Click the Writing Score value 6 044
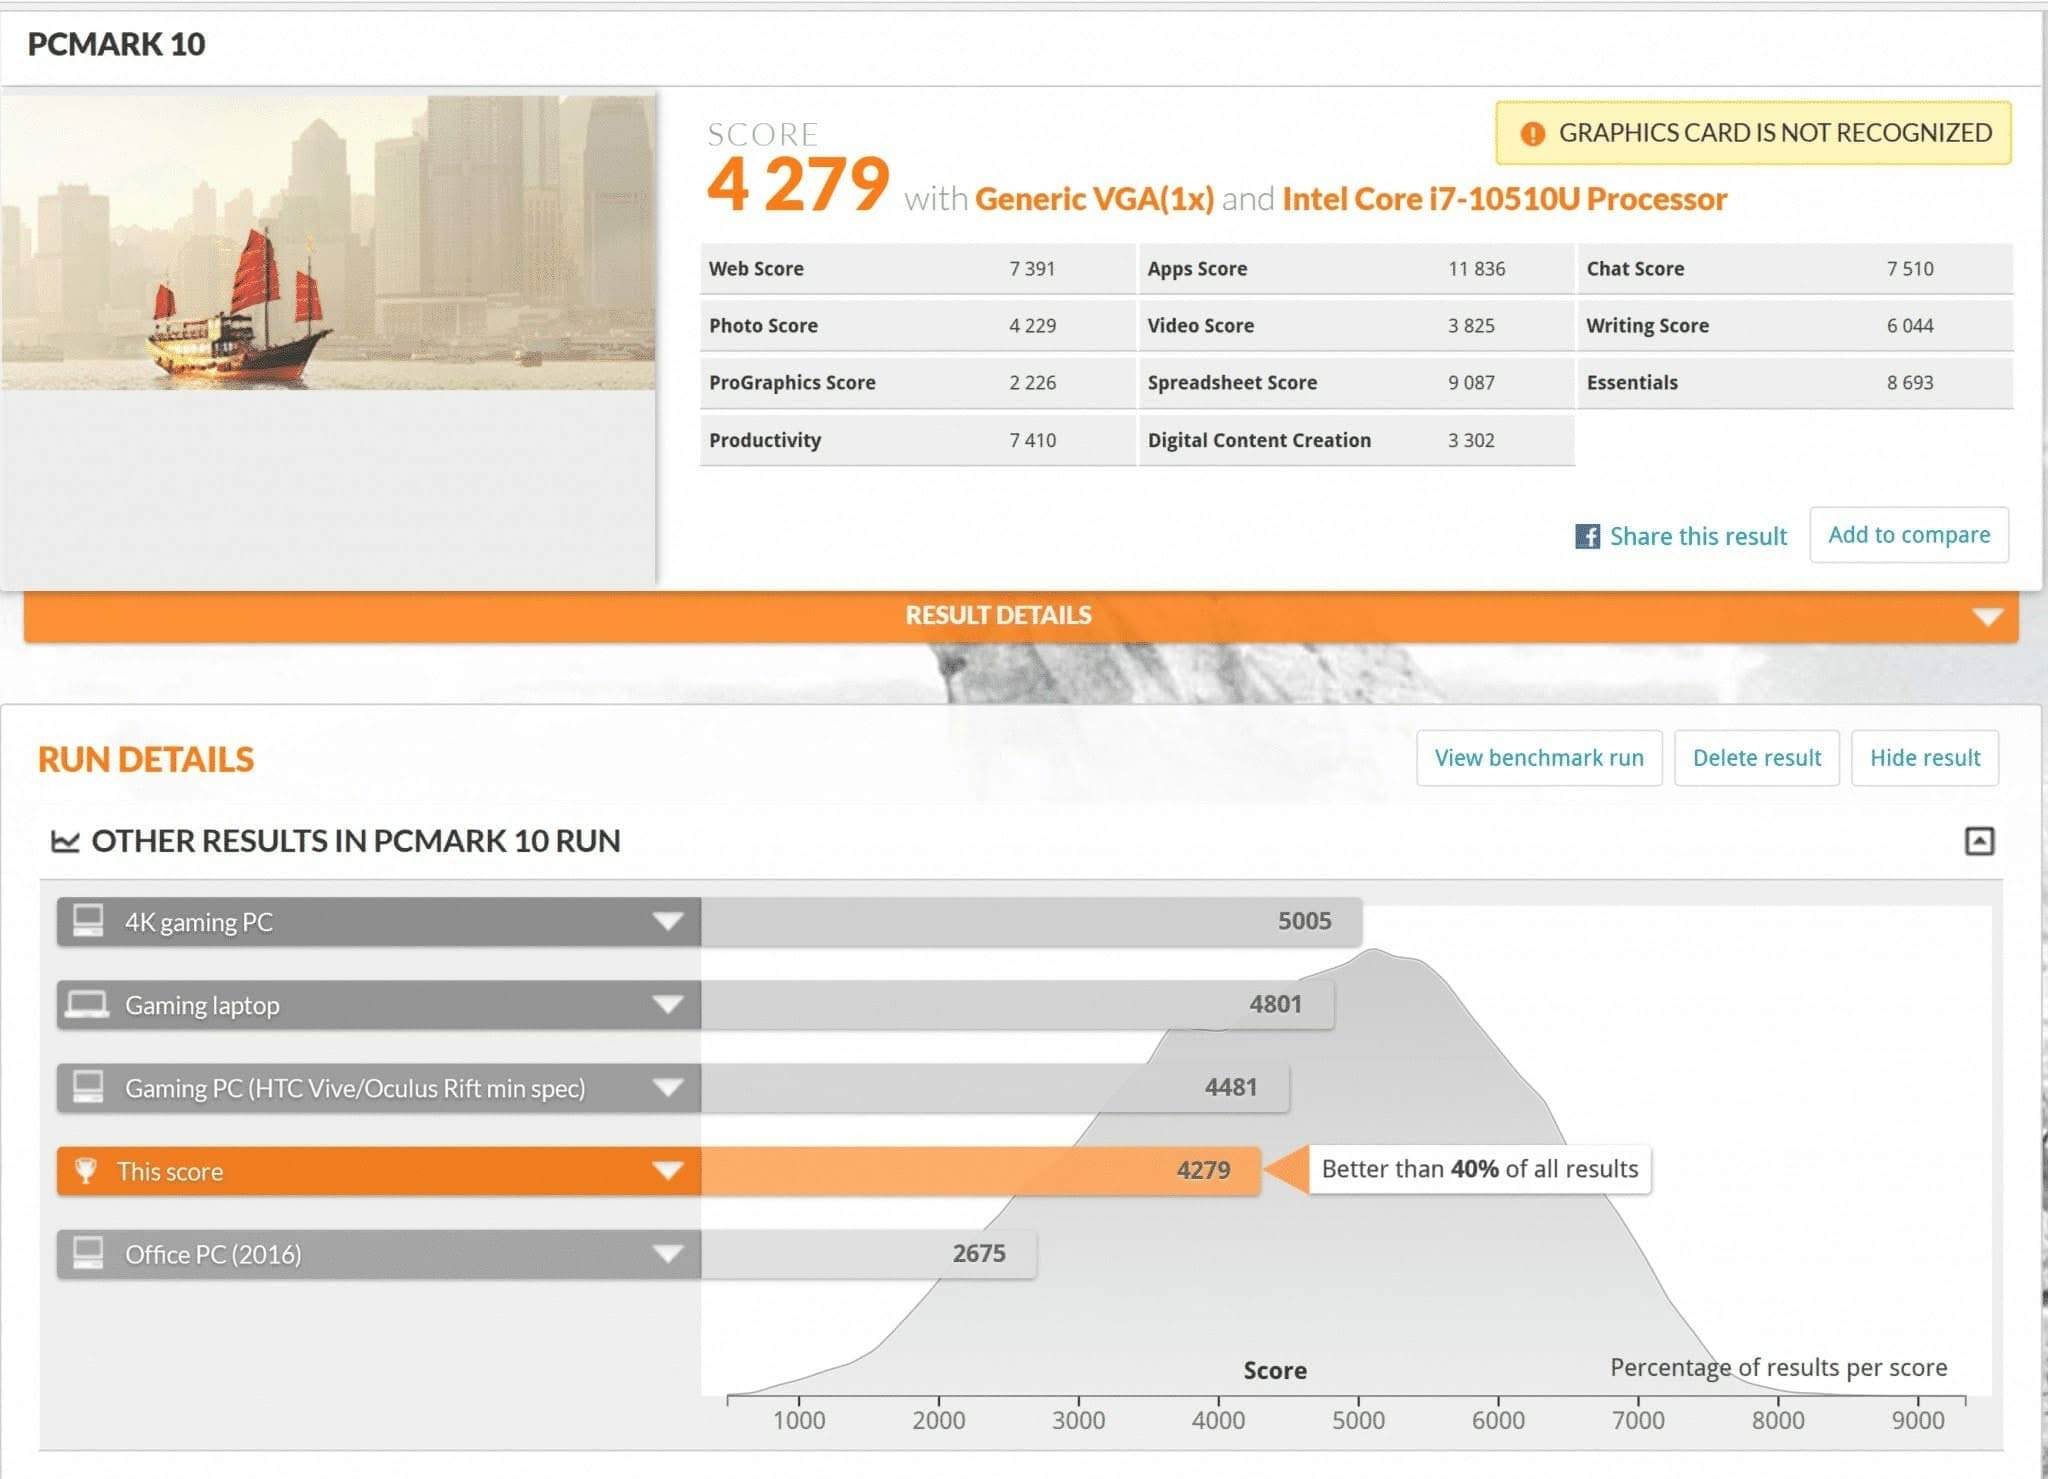This screenshot has width=2048, height=1479. click(1910, 326)
